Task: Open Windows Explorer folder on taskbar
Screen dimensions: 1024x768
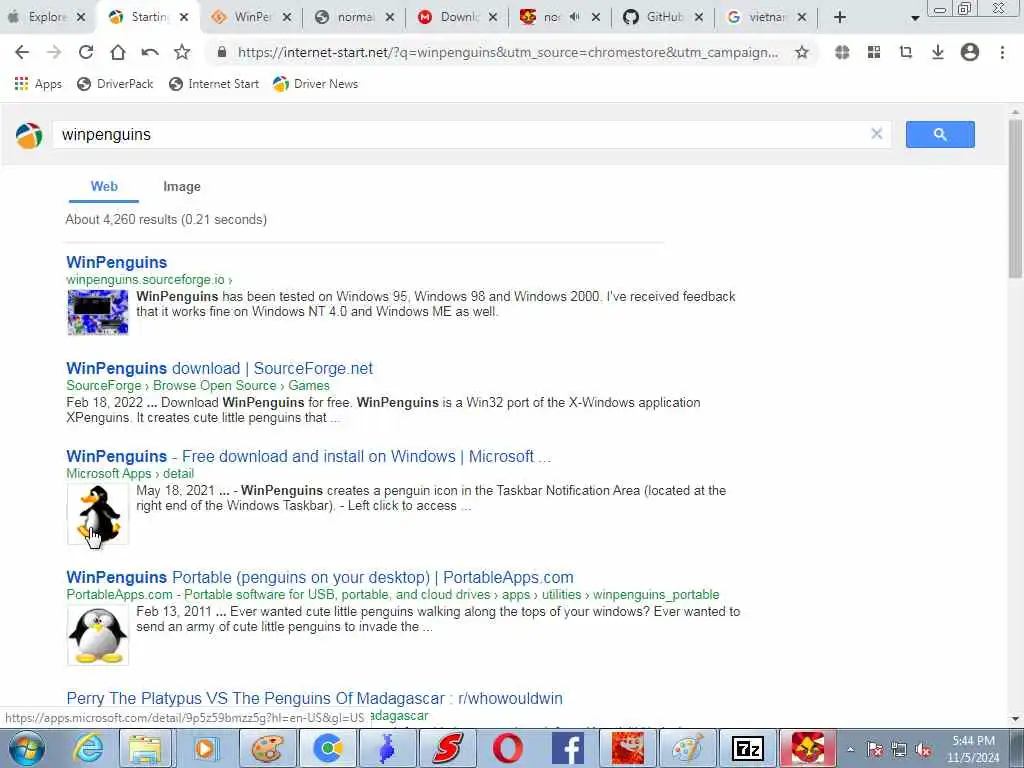Action: (x=145, y=748)
